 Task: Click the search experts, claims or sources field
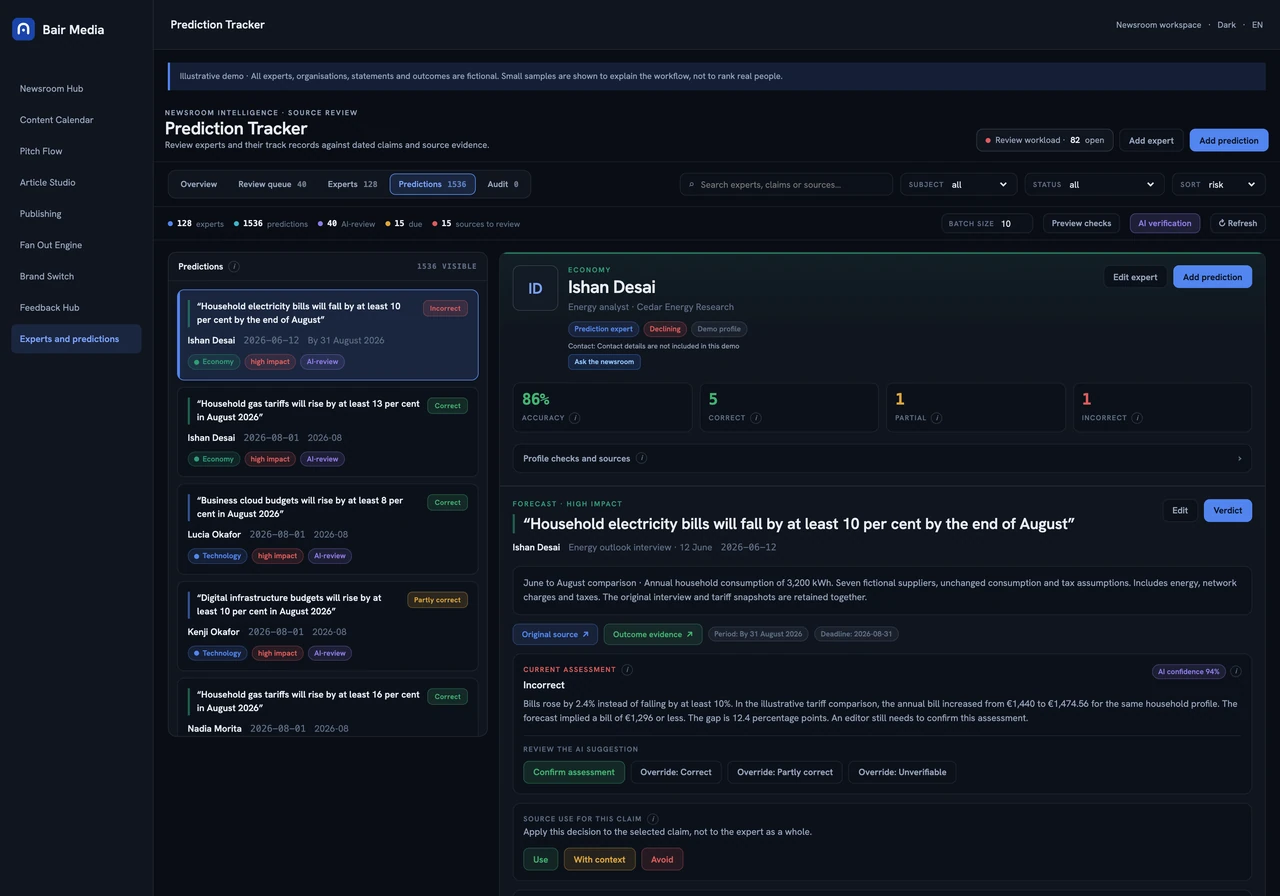(786, 184)
